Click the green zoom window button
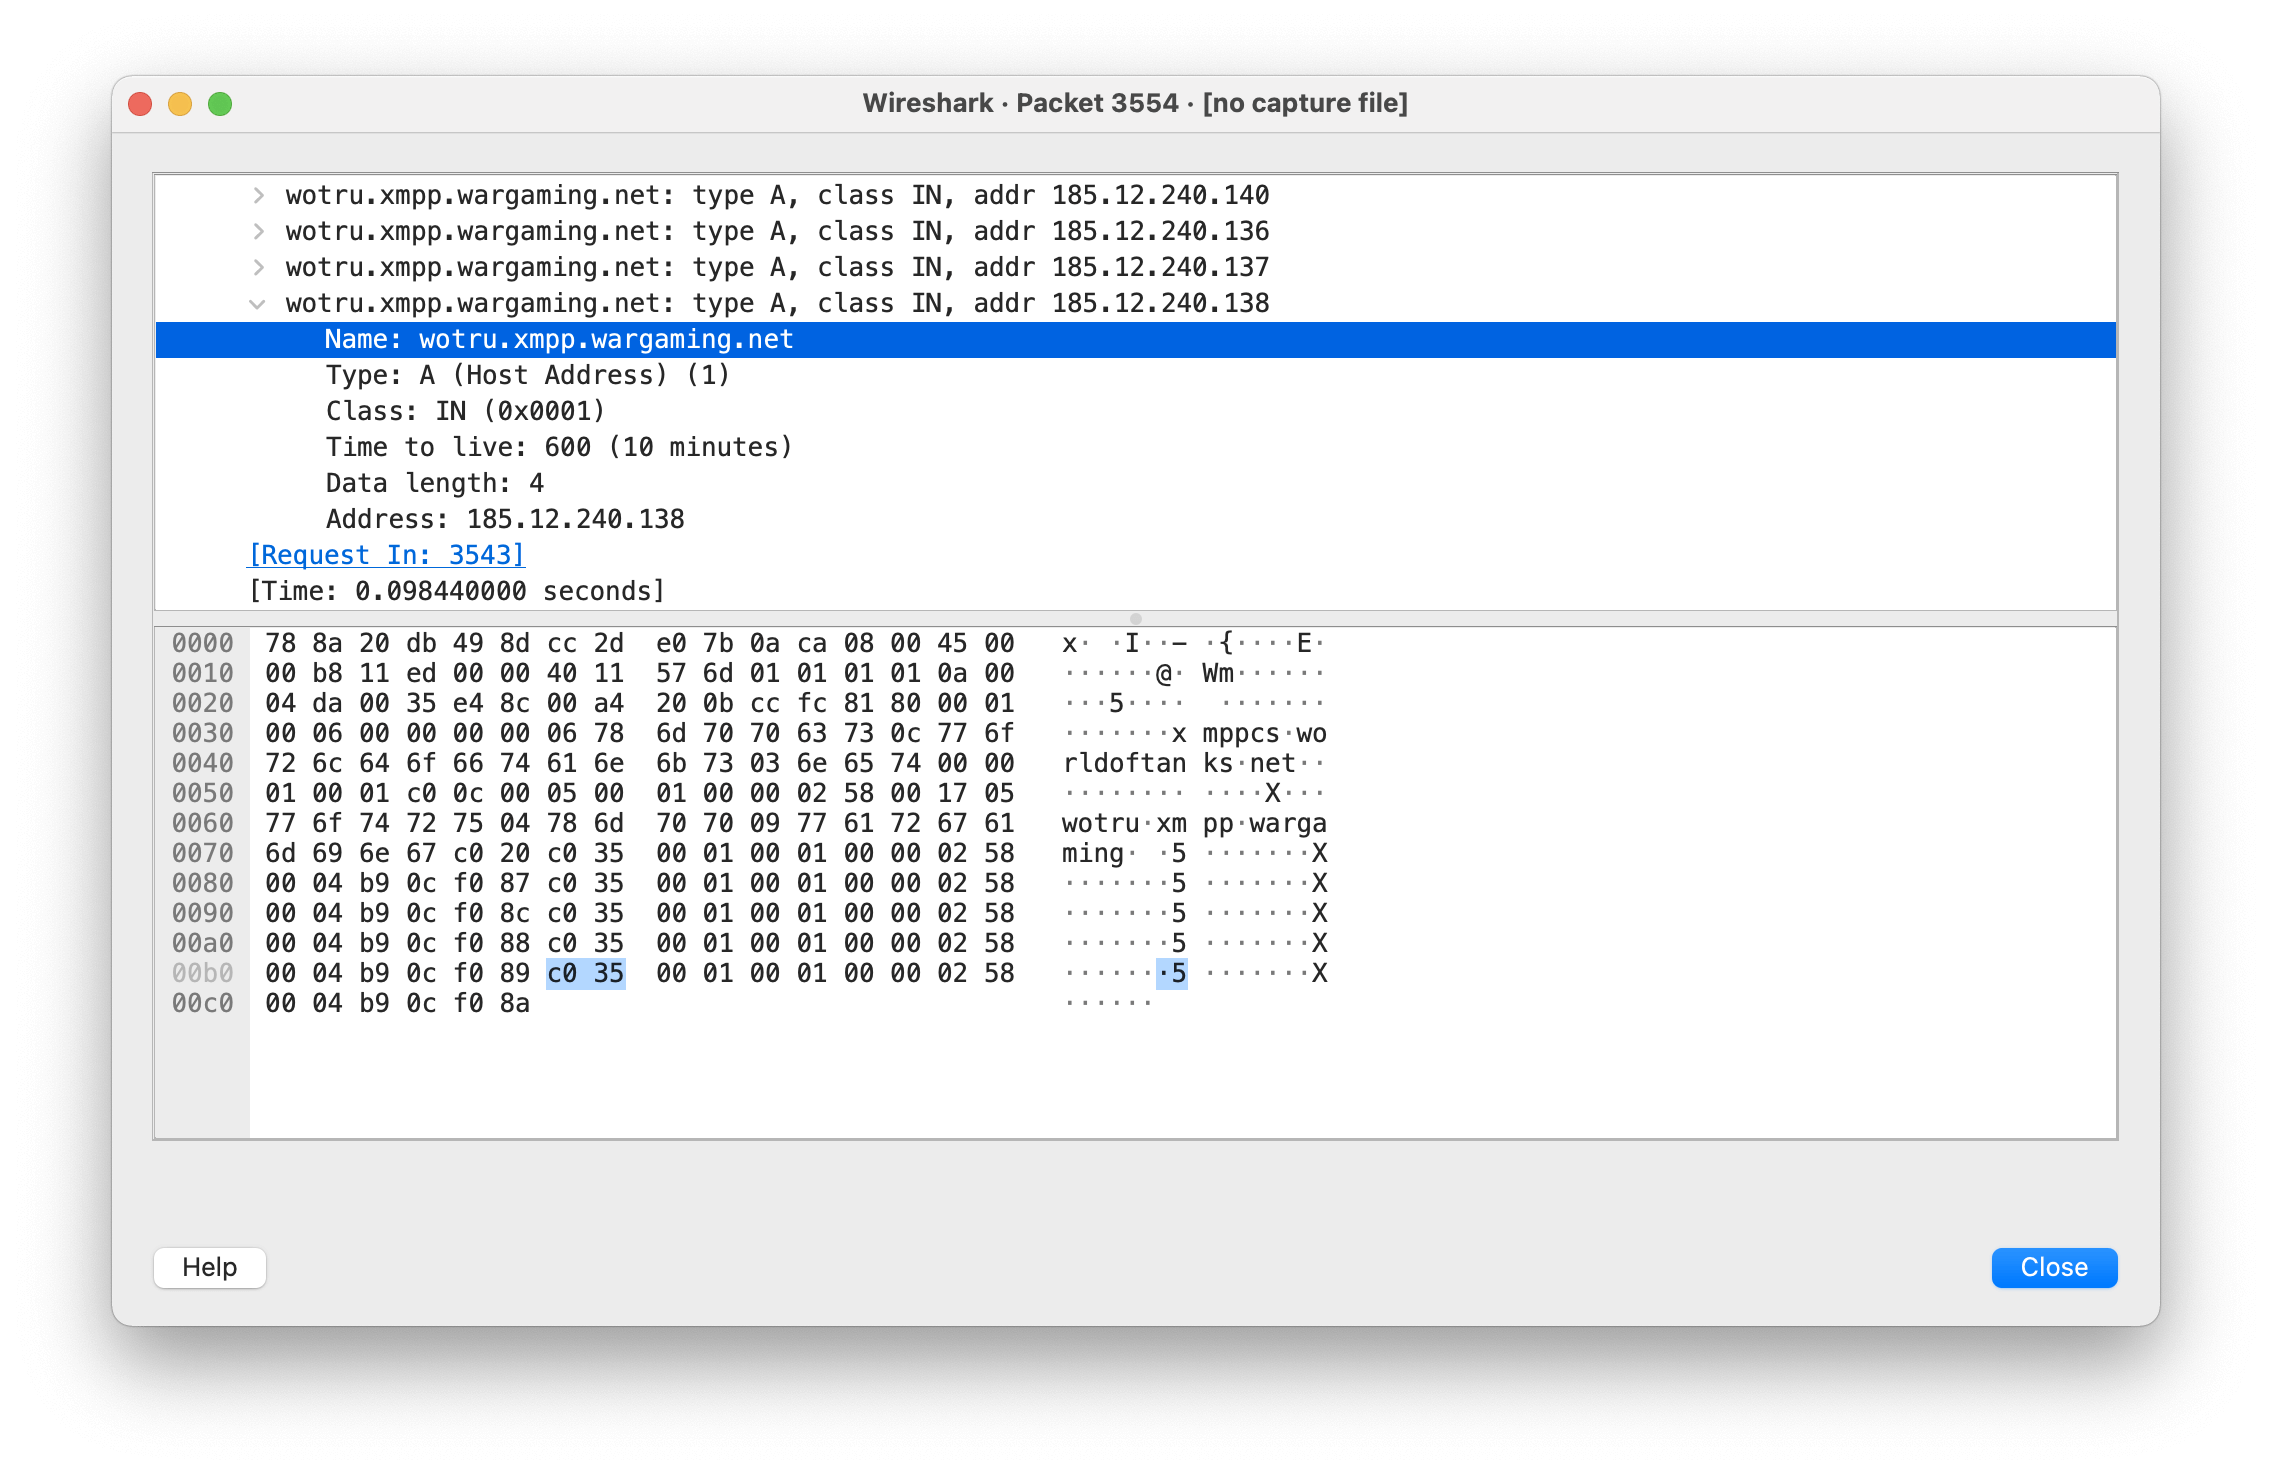 point(220,104)
